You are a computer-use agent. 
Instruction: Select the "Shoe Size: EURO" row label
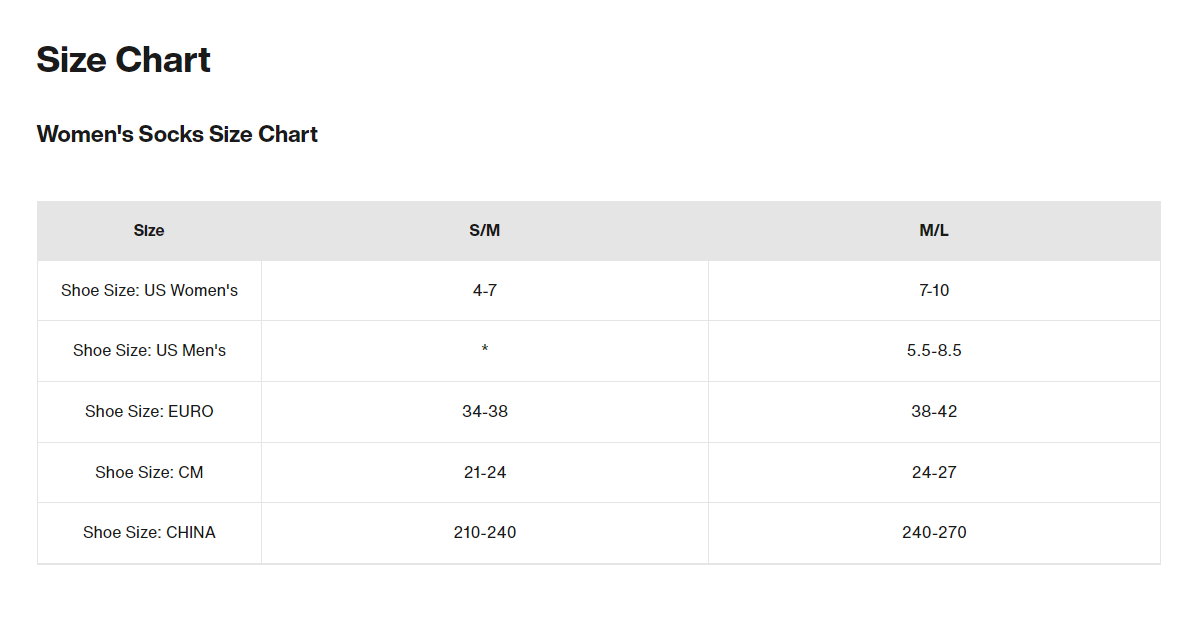[149, 412]
